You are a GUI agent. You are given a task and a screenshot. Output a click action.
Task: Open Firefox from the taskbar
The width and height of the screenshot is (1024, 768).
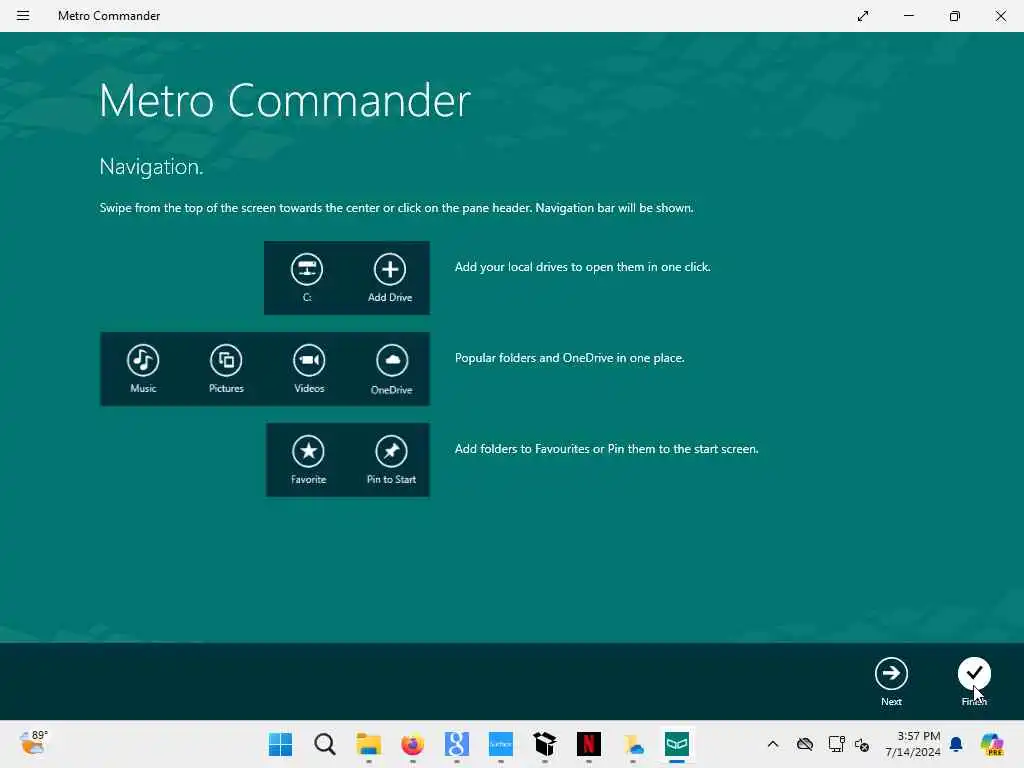(x=413, y=744)
